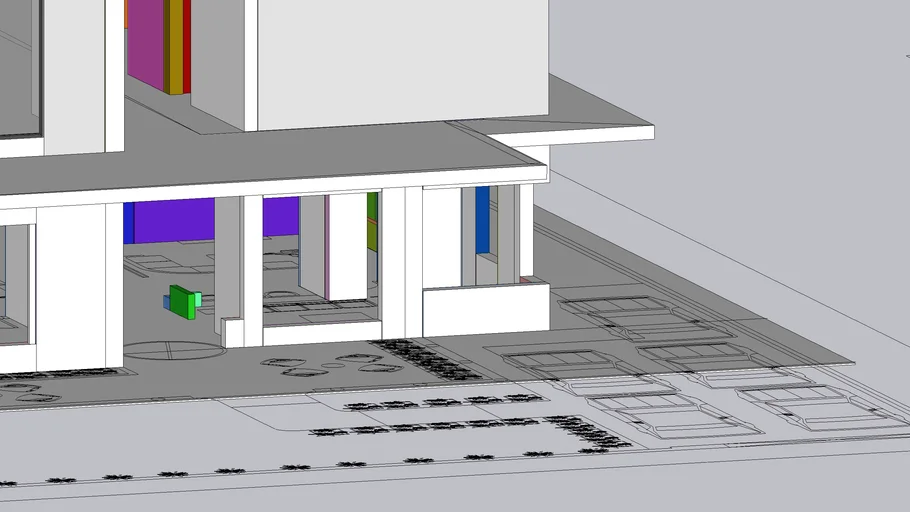The image size is (910, 512).
Task: Click the purple wall behind the columns
Action: (170, 220)
